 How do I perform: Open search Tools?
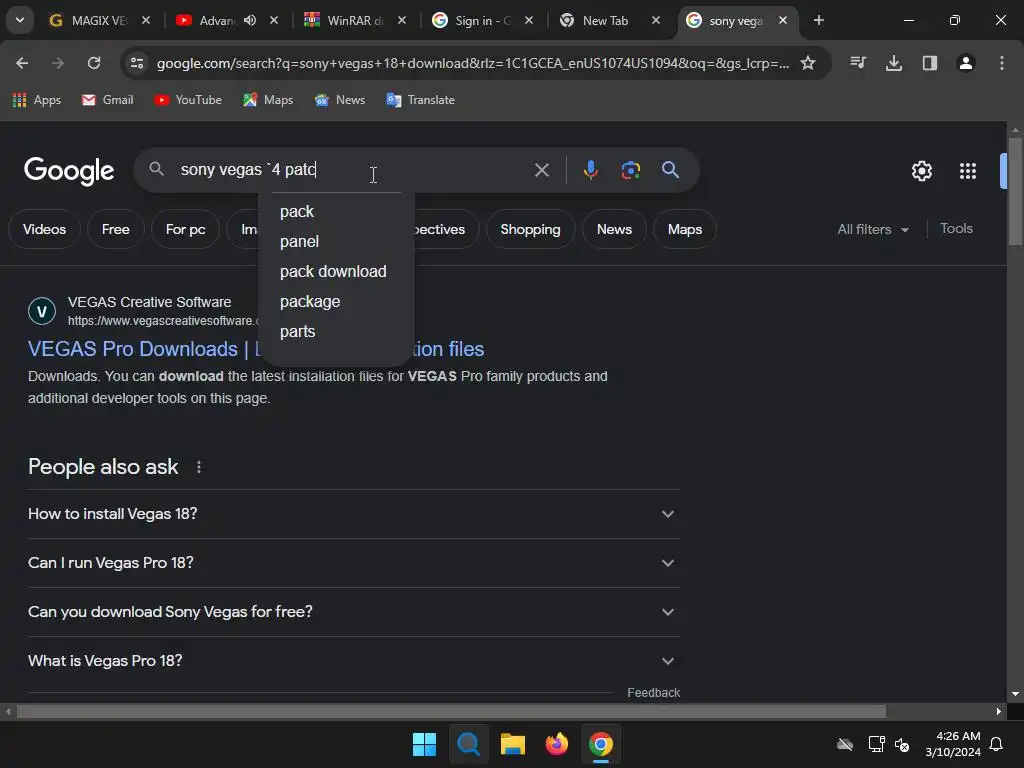coord(956,229)
